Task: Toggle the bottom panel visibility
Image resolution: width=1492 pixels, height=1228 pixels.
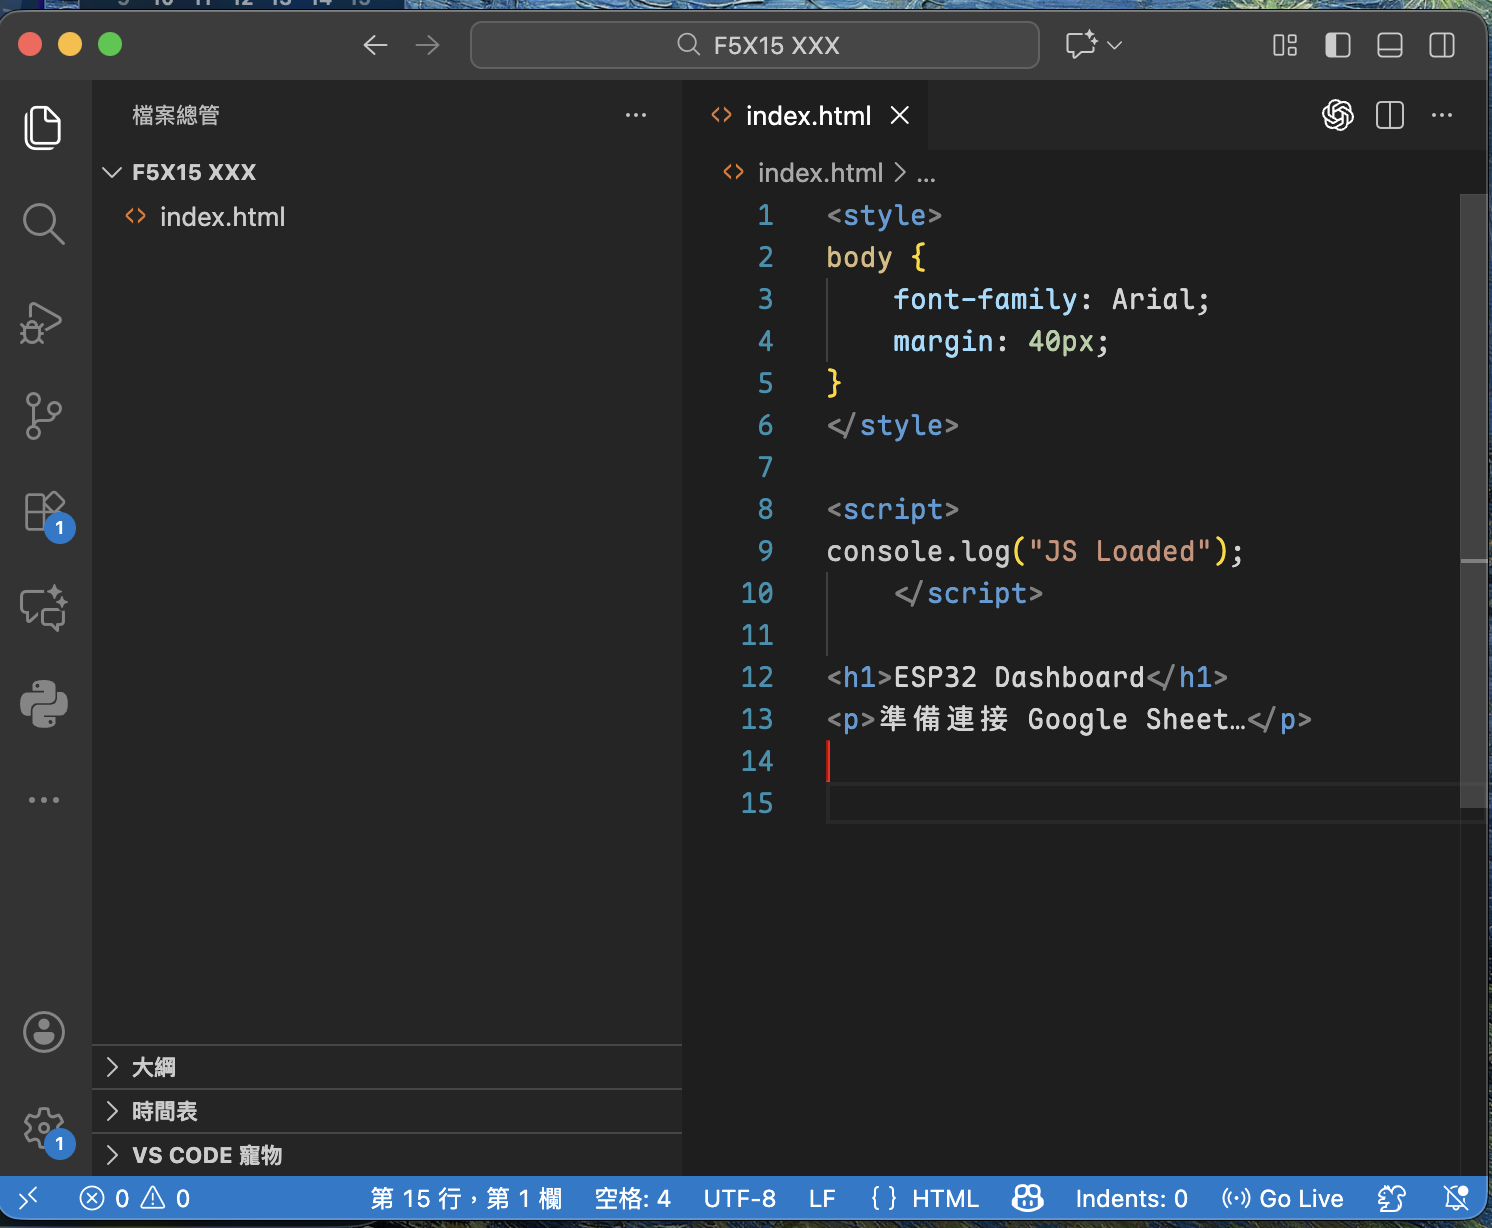Action: coord(1389,45)
